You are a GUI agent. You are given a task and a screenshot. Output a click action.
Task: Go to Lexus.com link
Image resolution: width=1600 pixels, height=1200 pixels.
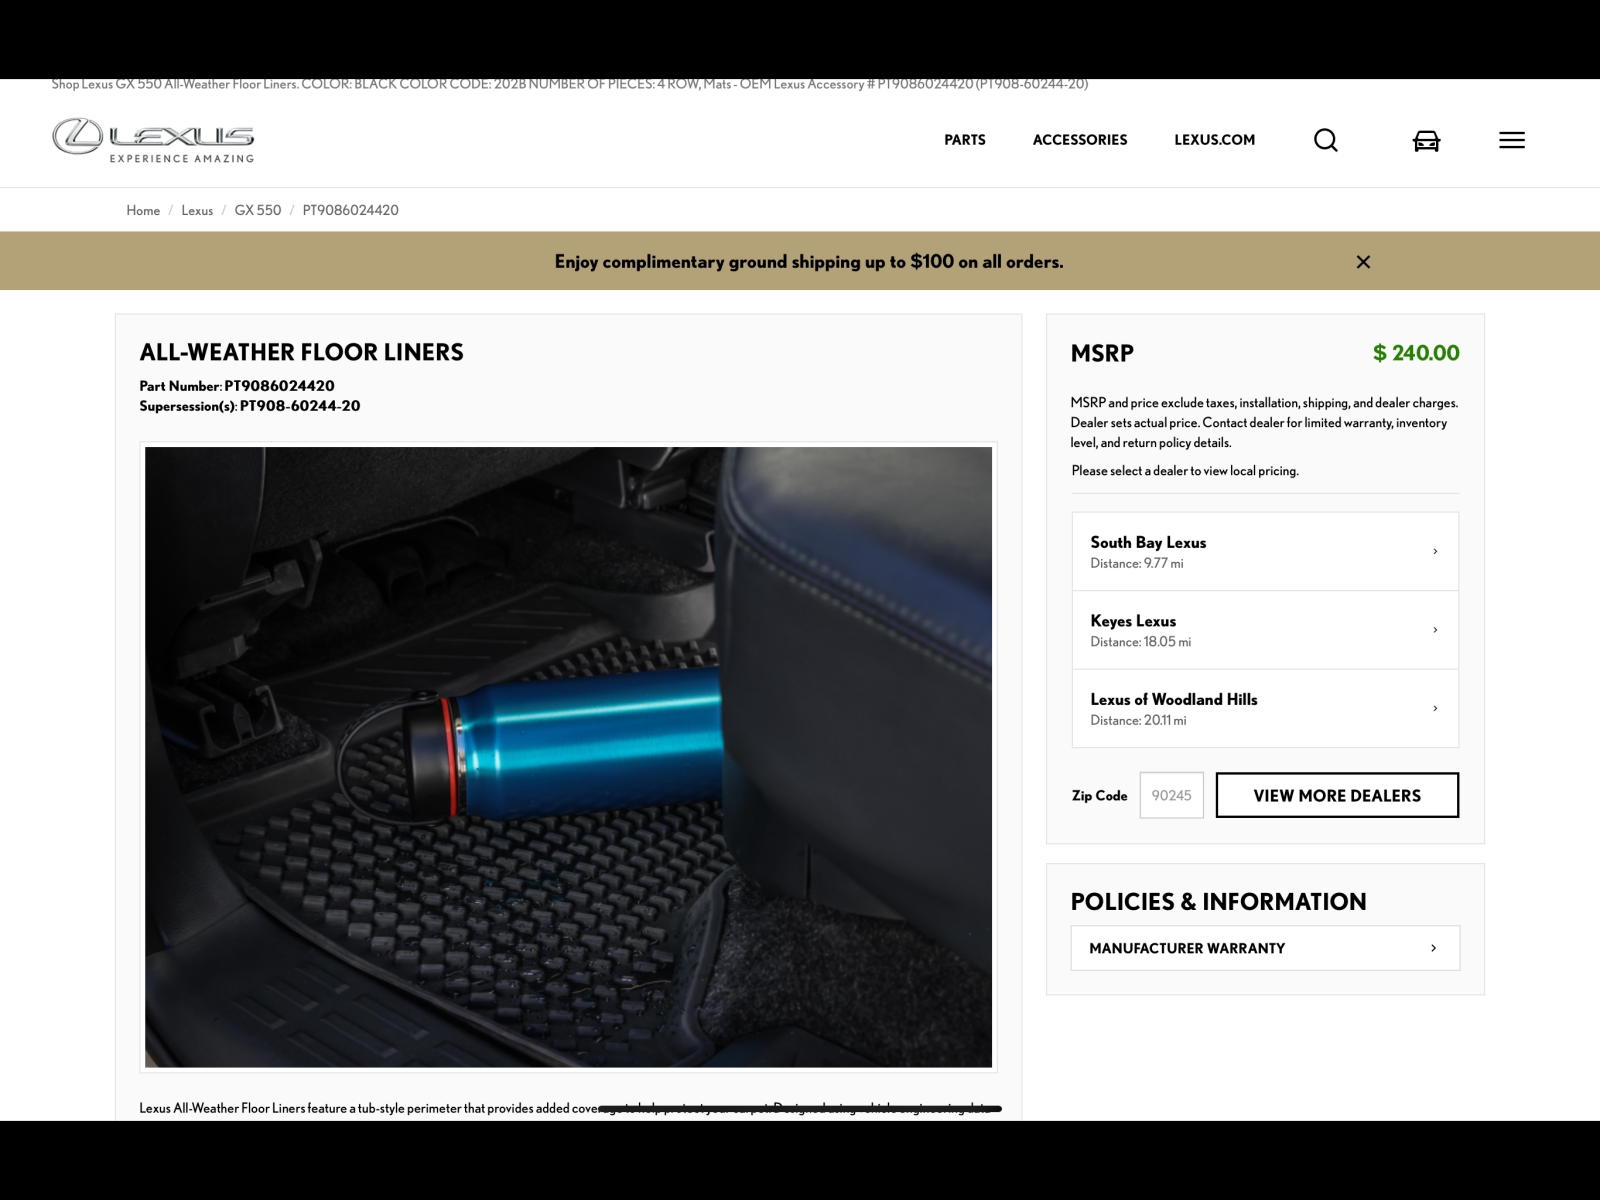[x=1215, y=140]
